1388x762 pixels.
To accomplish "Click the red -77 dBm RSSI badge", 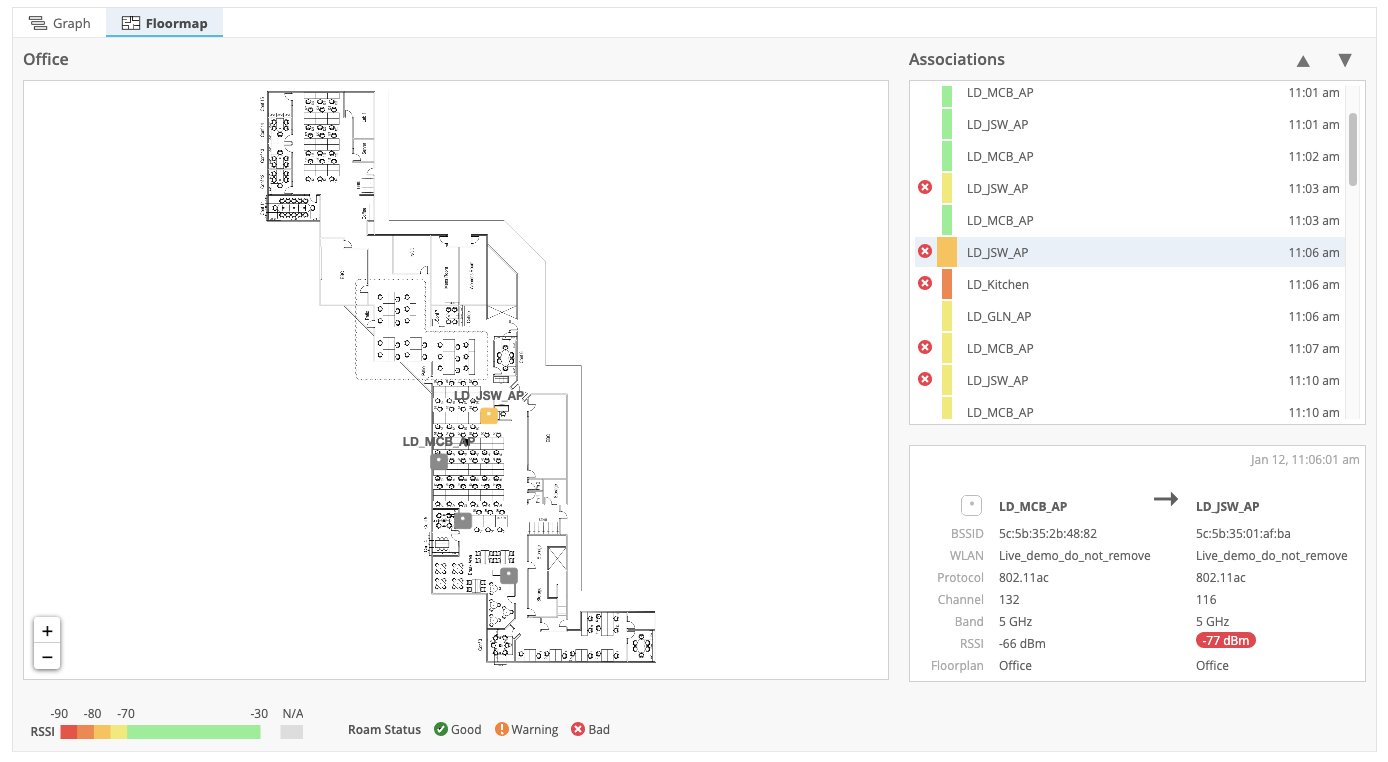I will click(1226, 640).
